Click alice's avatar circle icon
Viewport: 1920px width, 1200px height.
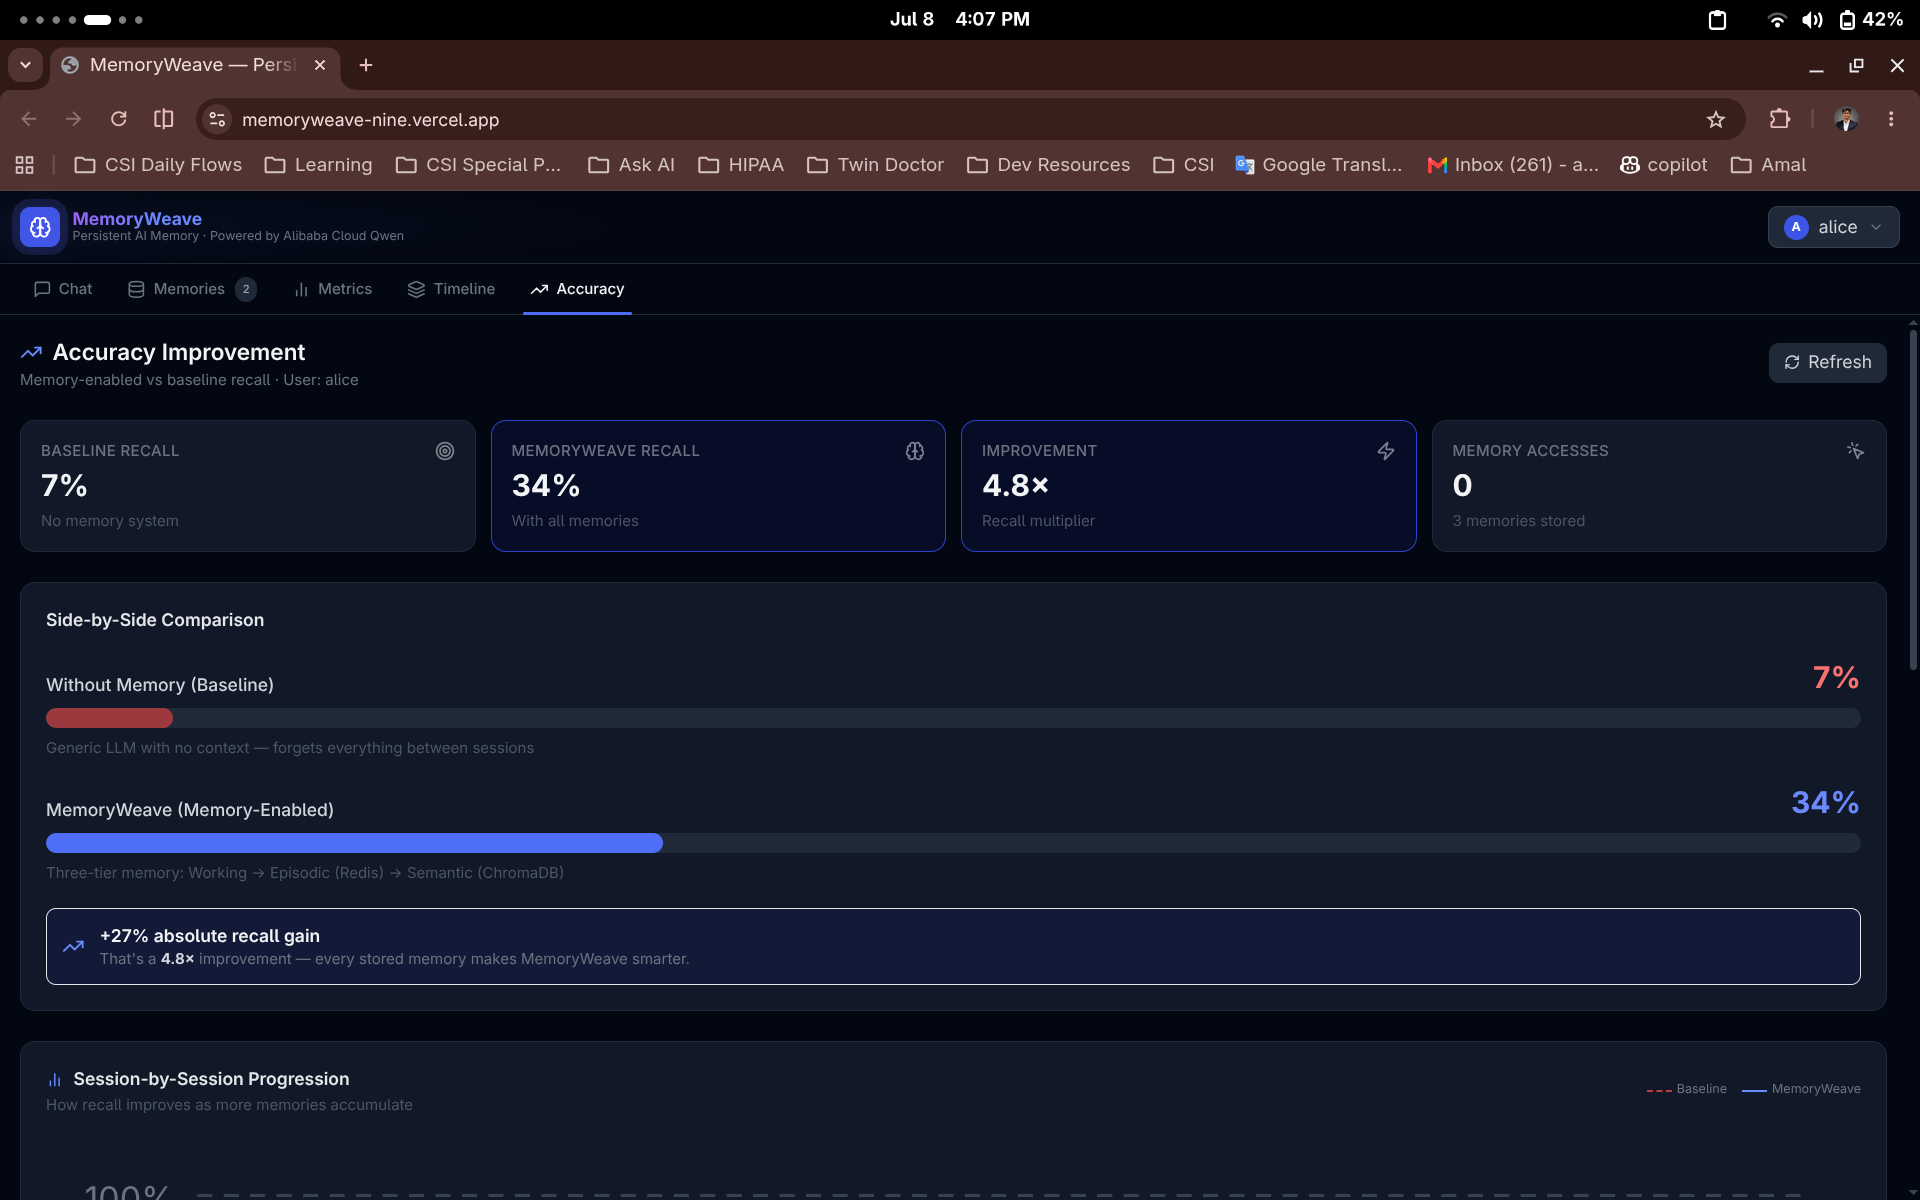coord(1796,227)
